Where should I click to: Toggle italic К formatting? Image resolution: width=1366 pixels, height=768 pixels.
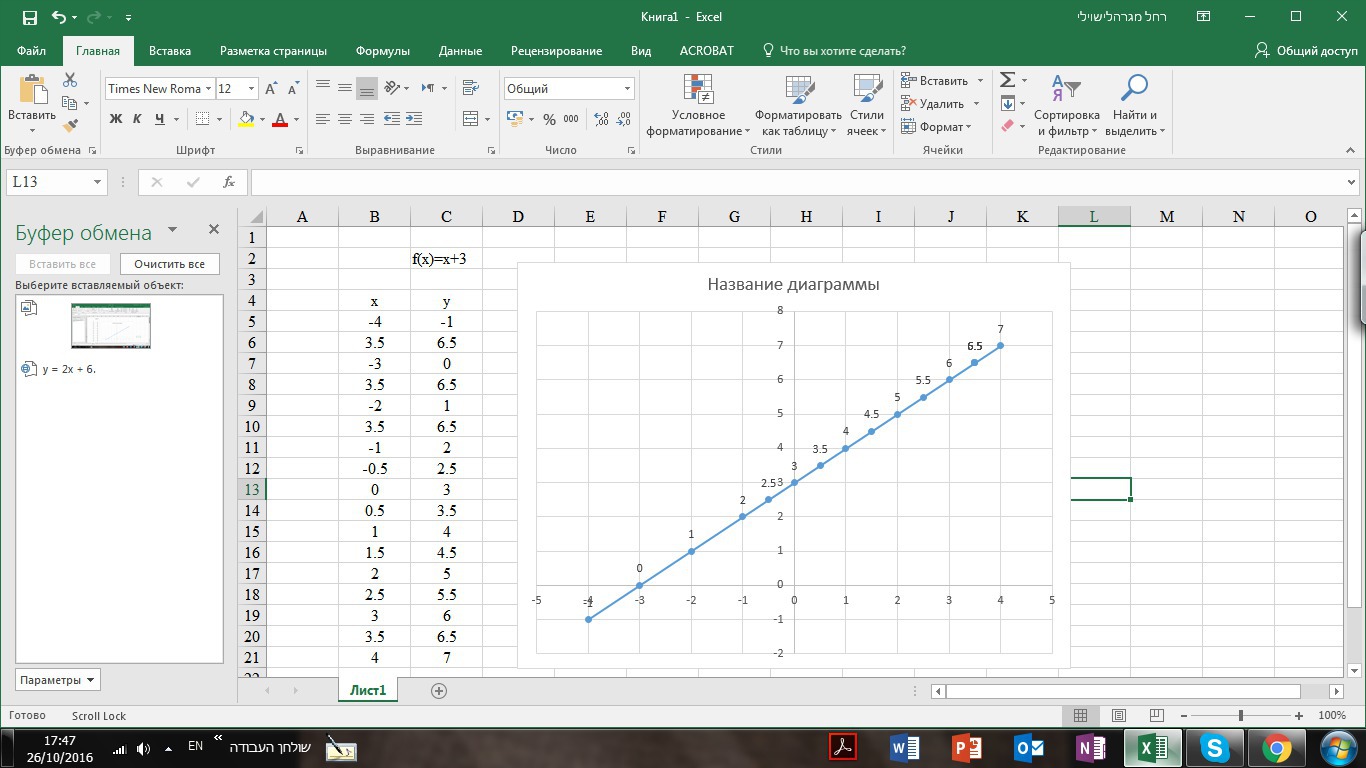[138, 119]
